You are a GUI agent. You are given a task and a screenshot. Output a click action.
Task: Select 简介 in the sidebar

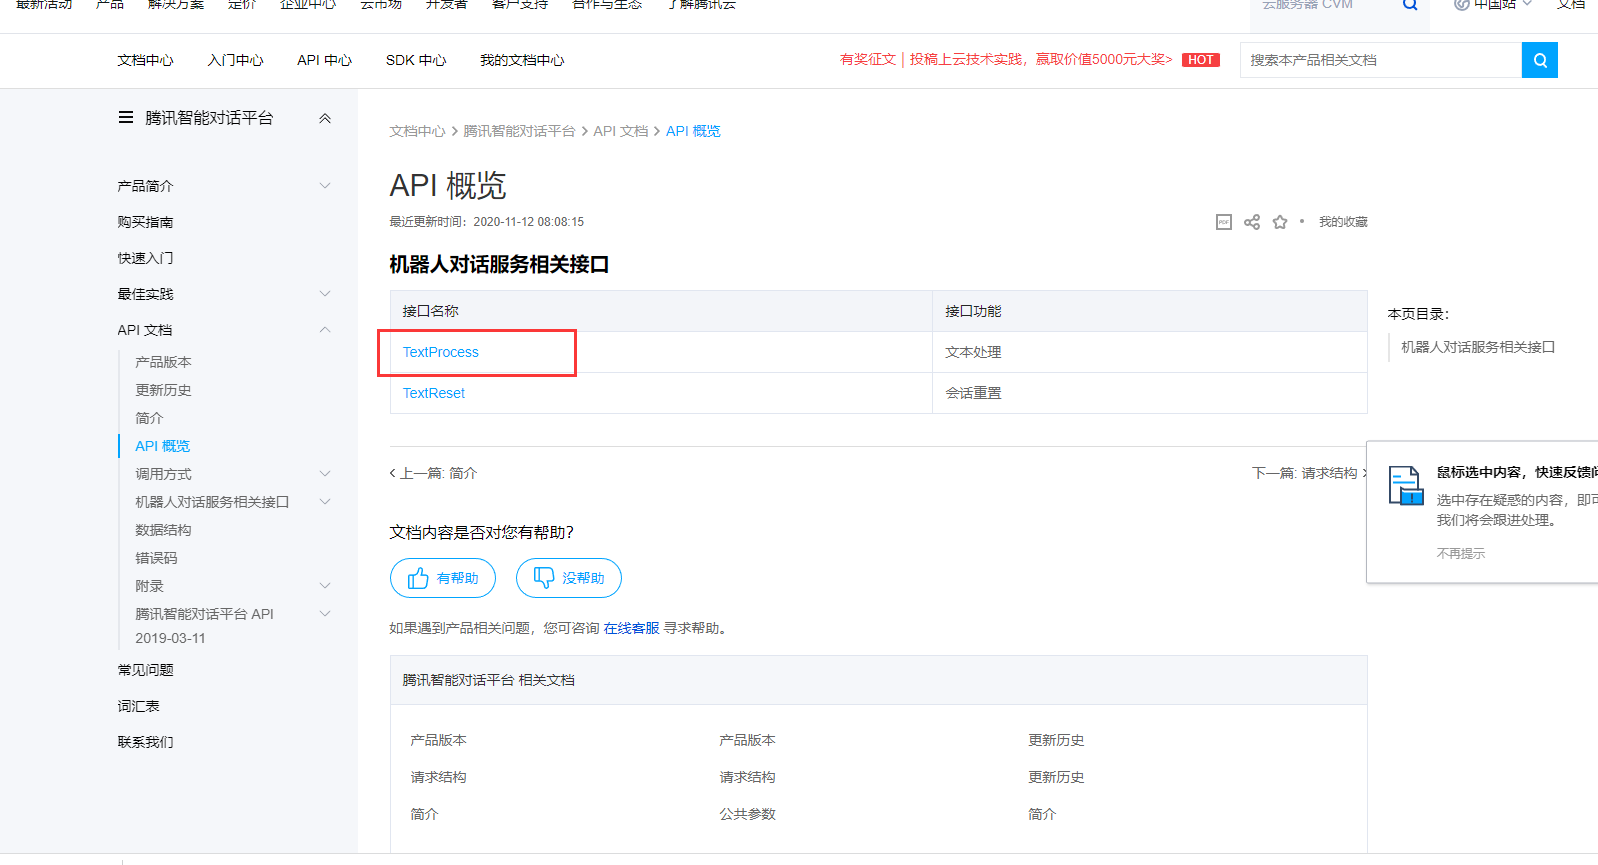[x=149, y=418]
